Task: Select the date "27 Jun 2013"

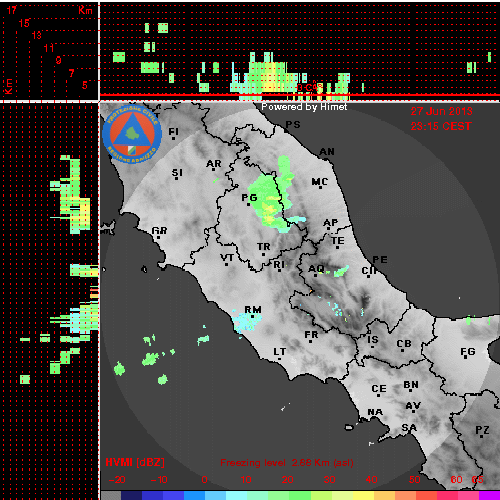Action: (441, 111)
